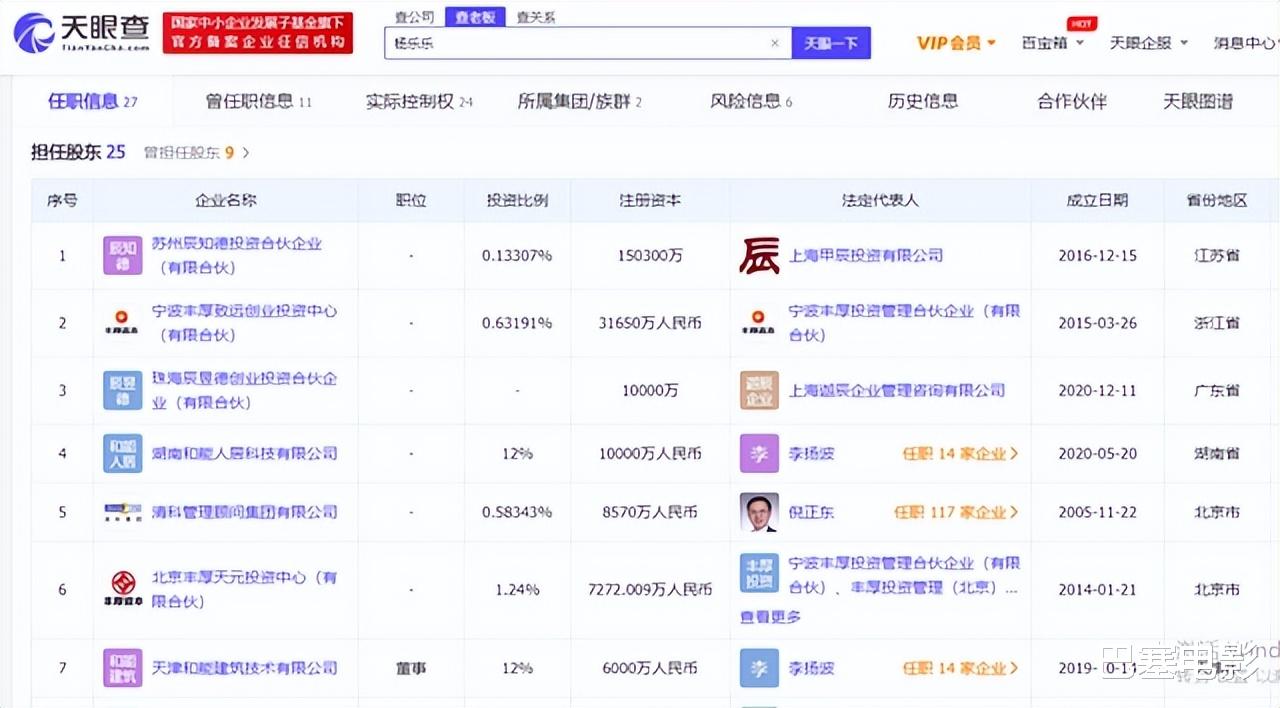
Task: Click 注册资本 column header
Action: tap(650, 200)
